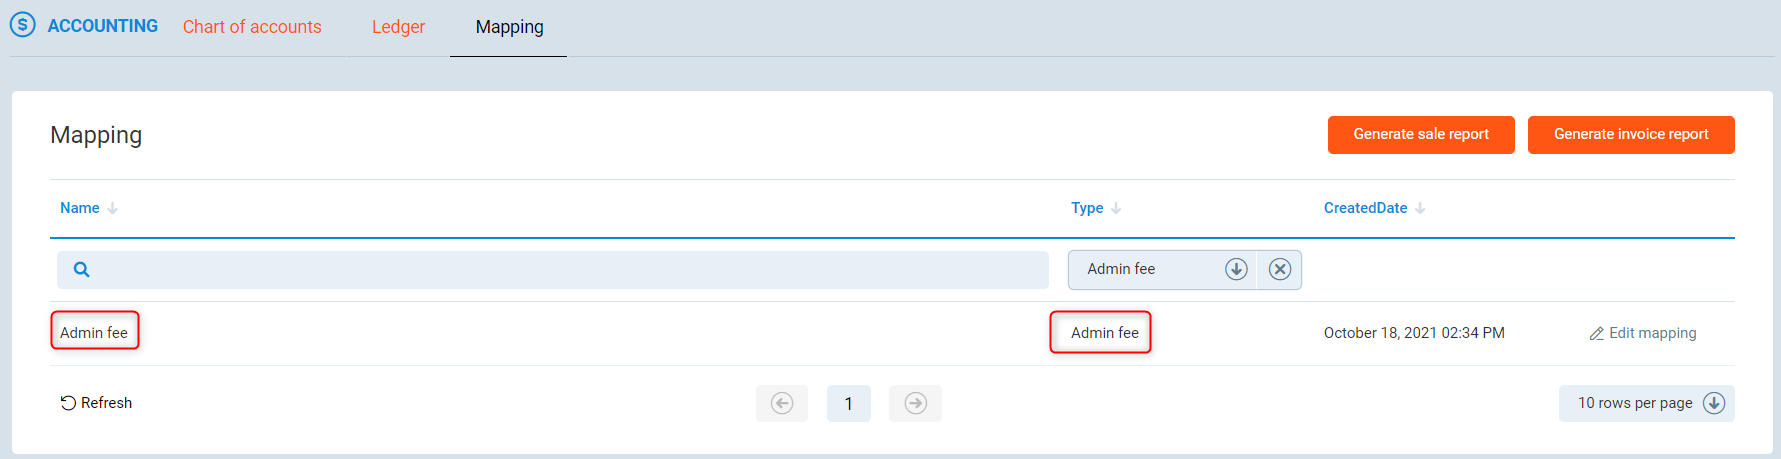This screenshot has width=1781, height=459.
Task: Select the Mapping tab
Action: pyautogui.click(x=509, y=27)
